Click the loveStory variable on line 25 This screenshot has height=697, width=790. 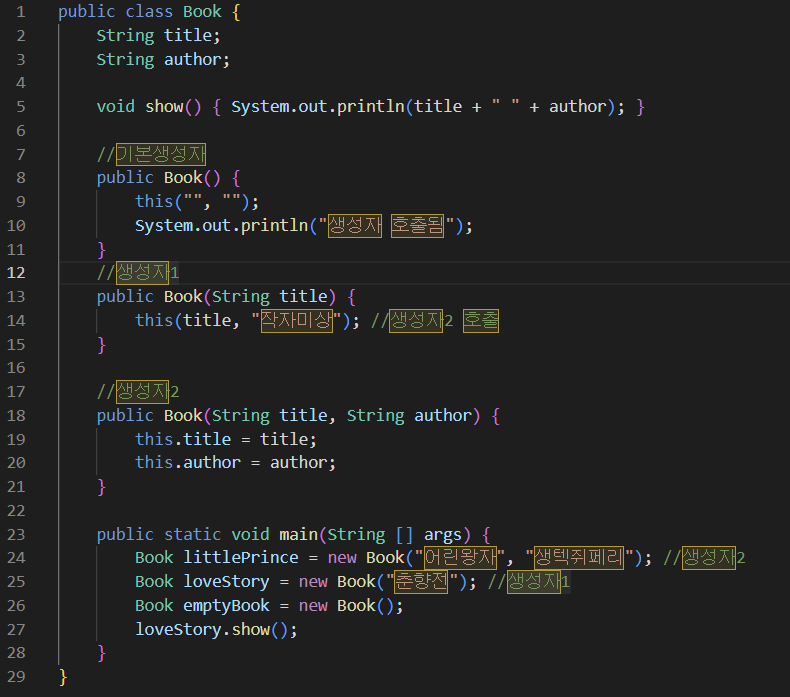click(226, 582)
